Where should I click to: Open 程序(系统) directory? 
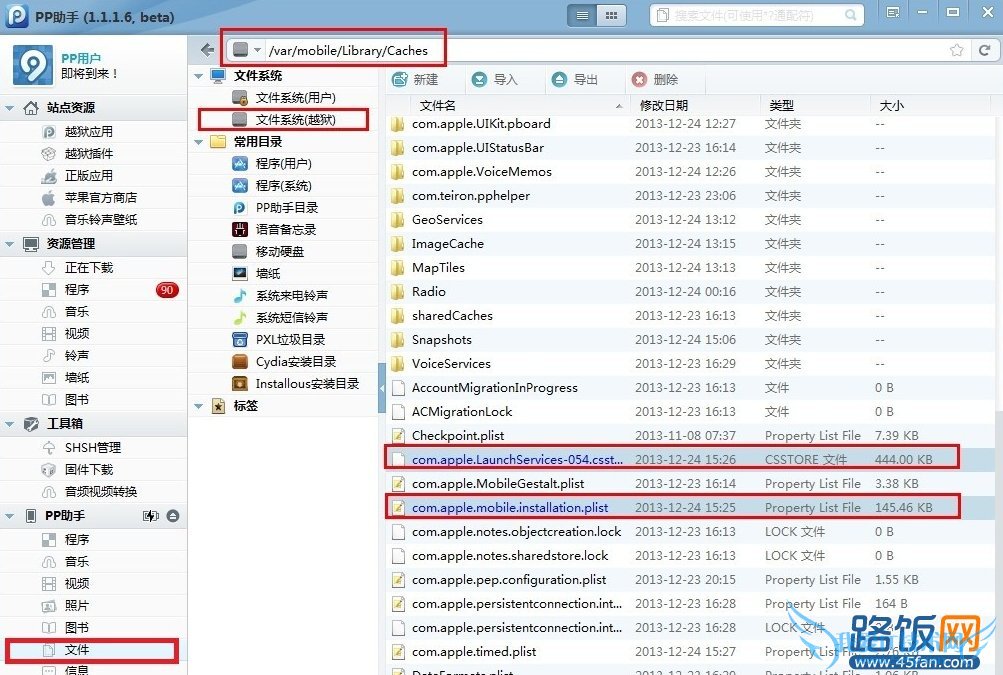(272, 186)
